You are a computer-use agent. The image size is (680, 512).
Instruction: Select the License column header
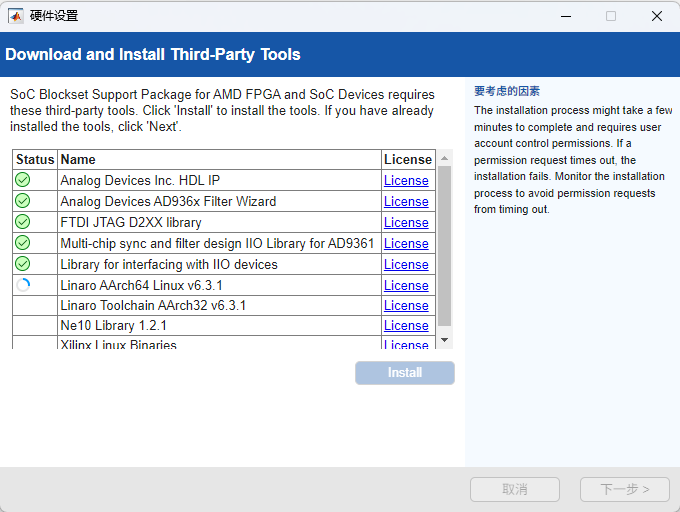tap(408, 160)
